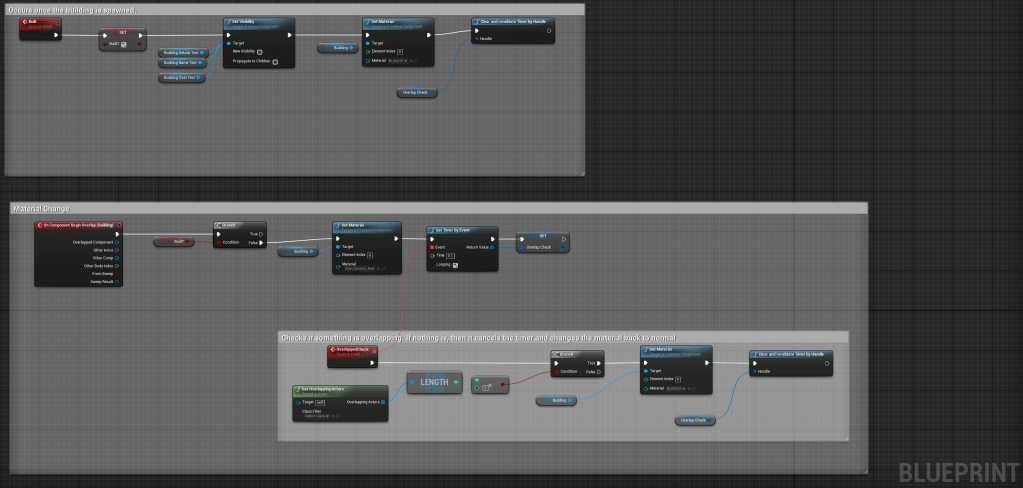
Task: Toggle Propagate to Children checkbox
Action: click(275, 62)
